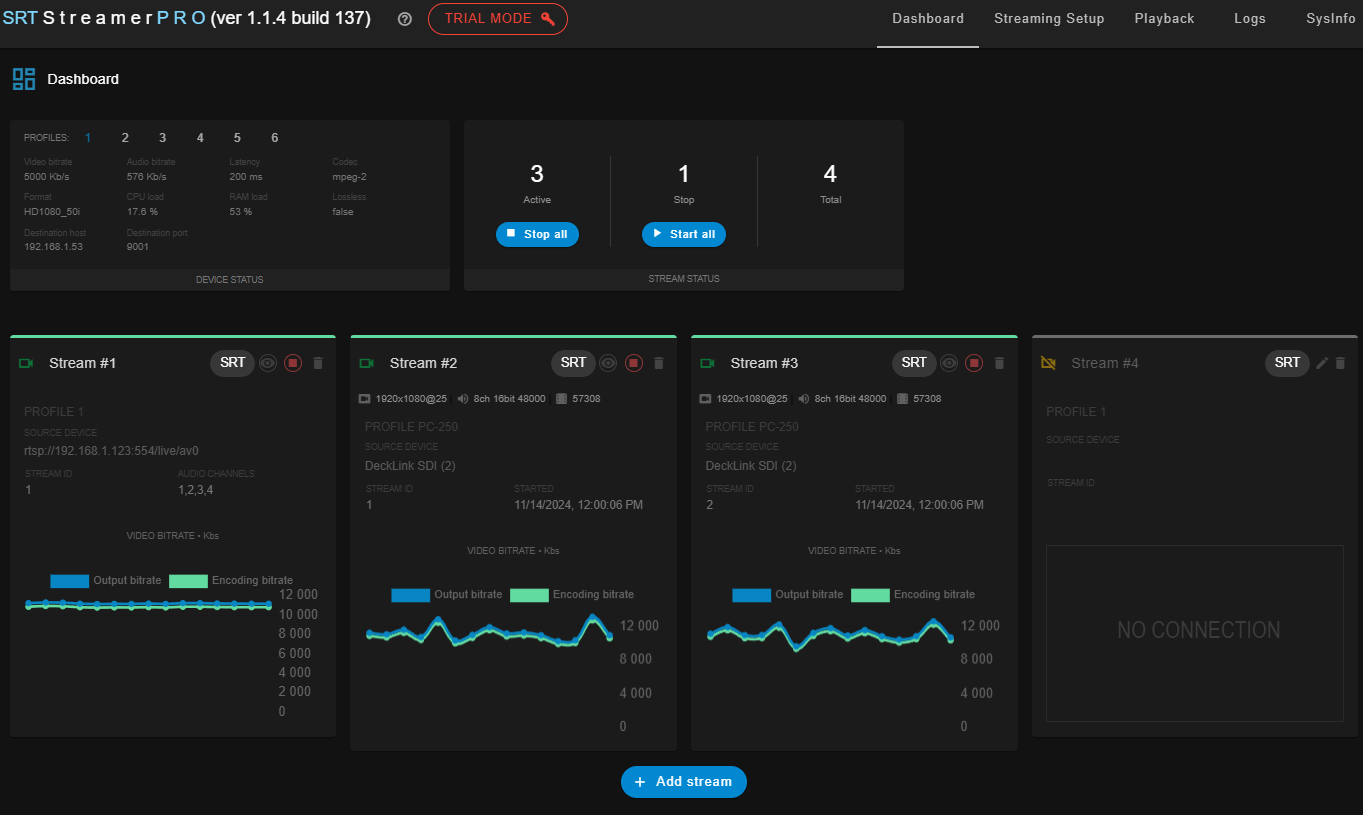Select profile 4 in device status

click(200, 138)
